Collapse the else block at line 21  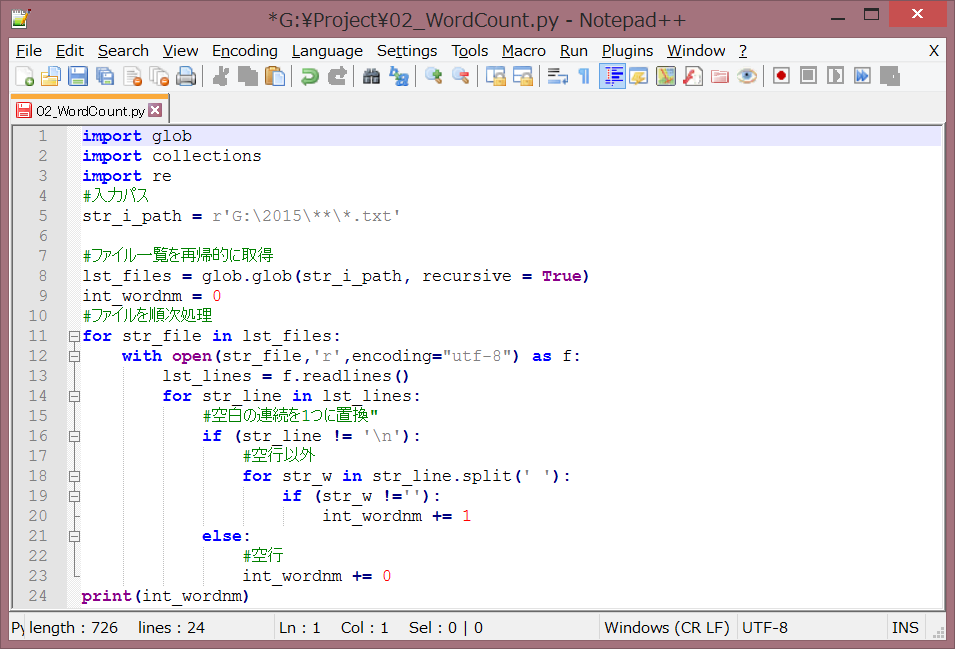tap(74, 536)
